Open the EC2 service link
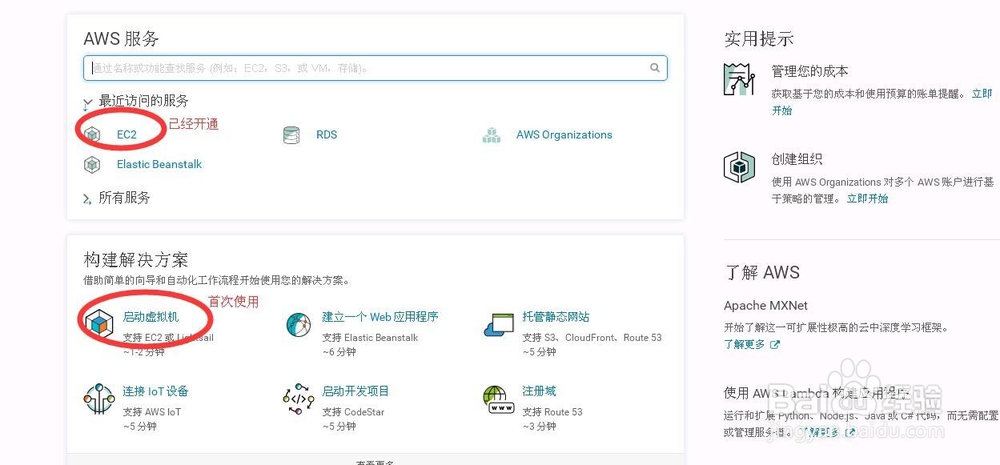The image size is (1000, 465). point(126,135)
